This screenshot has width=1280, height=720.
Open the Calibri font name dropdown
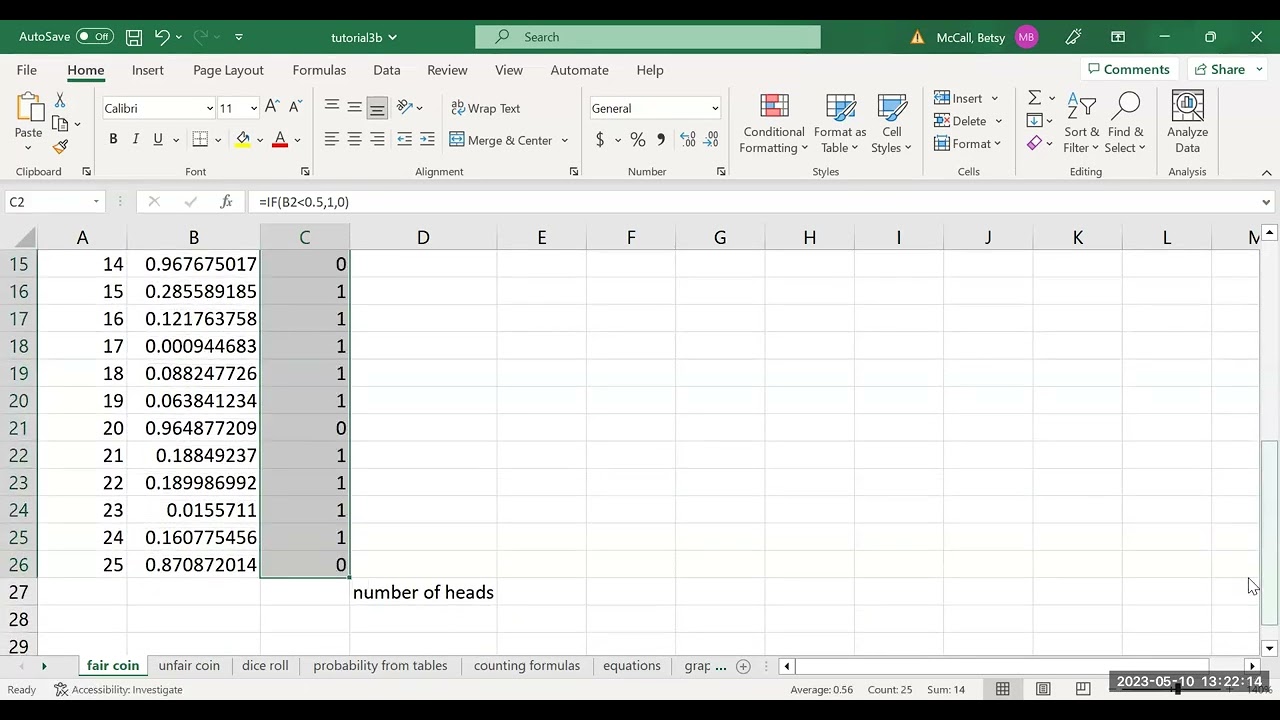click(x=209, y=108)
